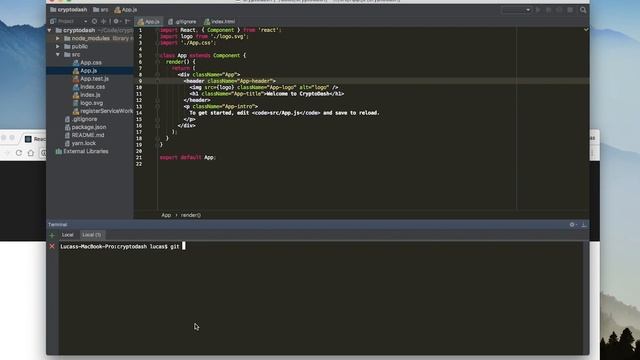Expand the node_modules folder

(58, 38)
